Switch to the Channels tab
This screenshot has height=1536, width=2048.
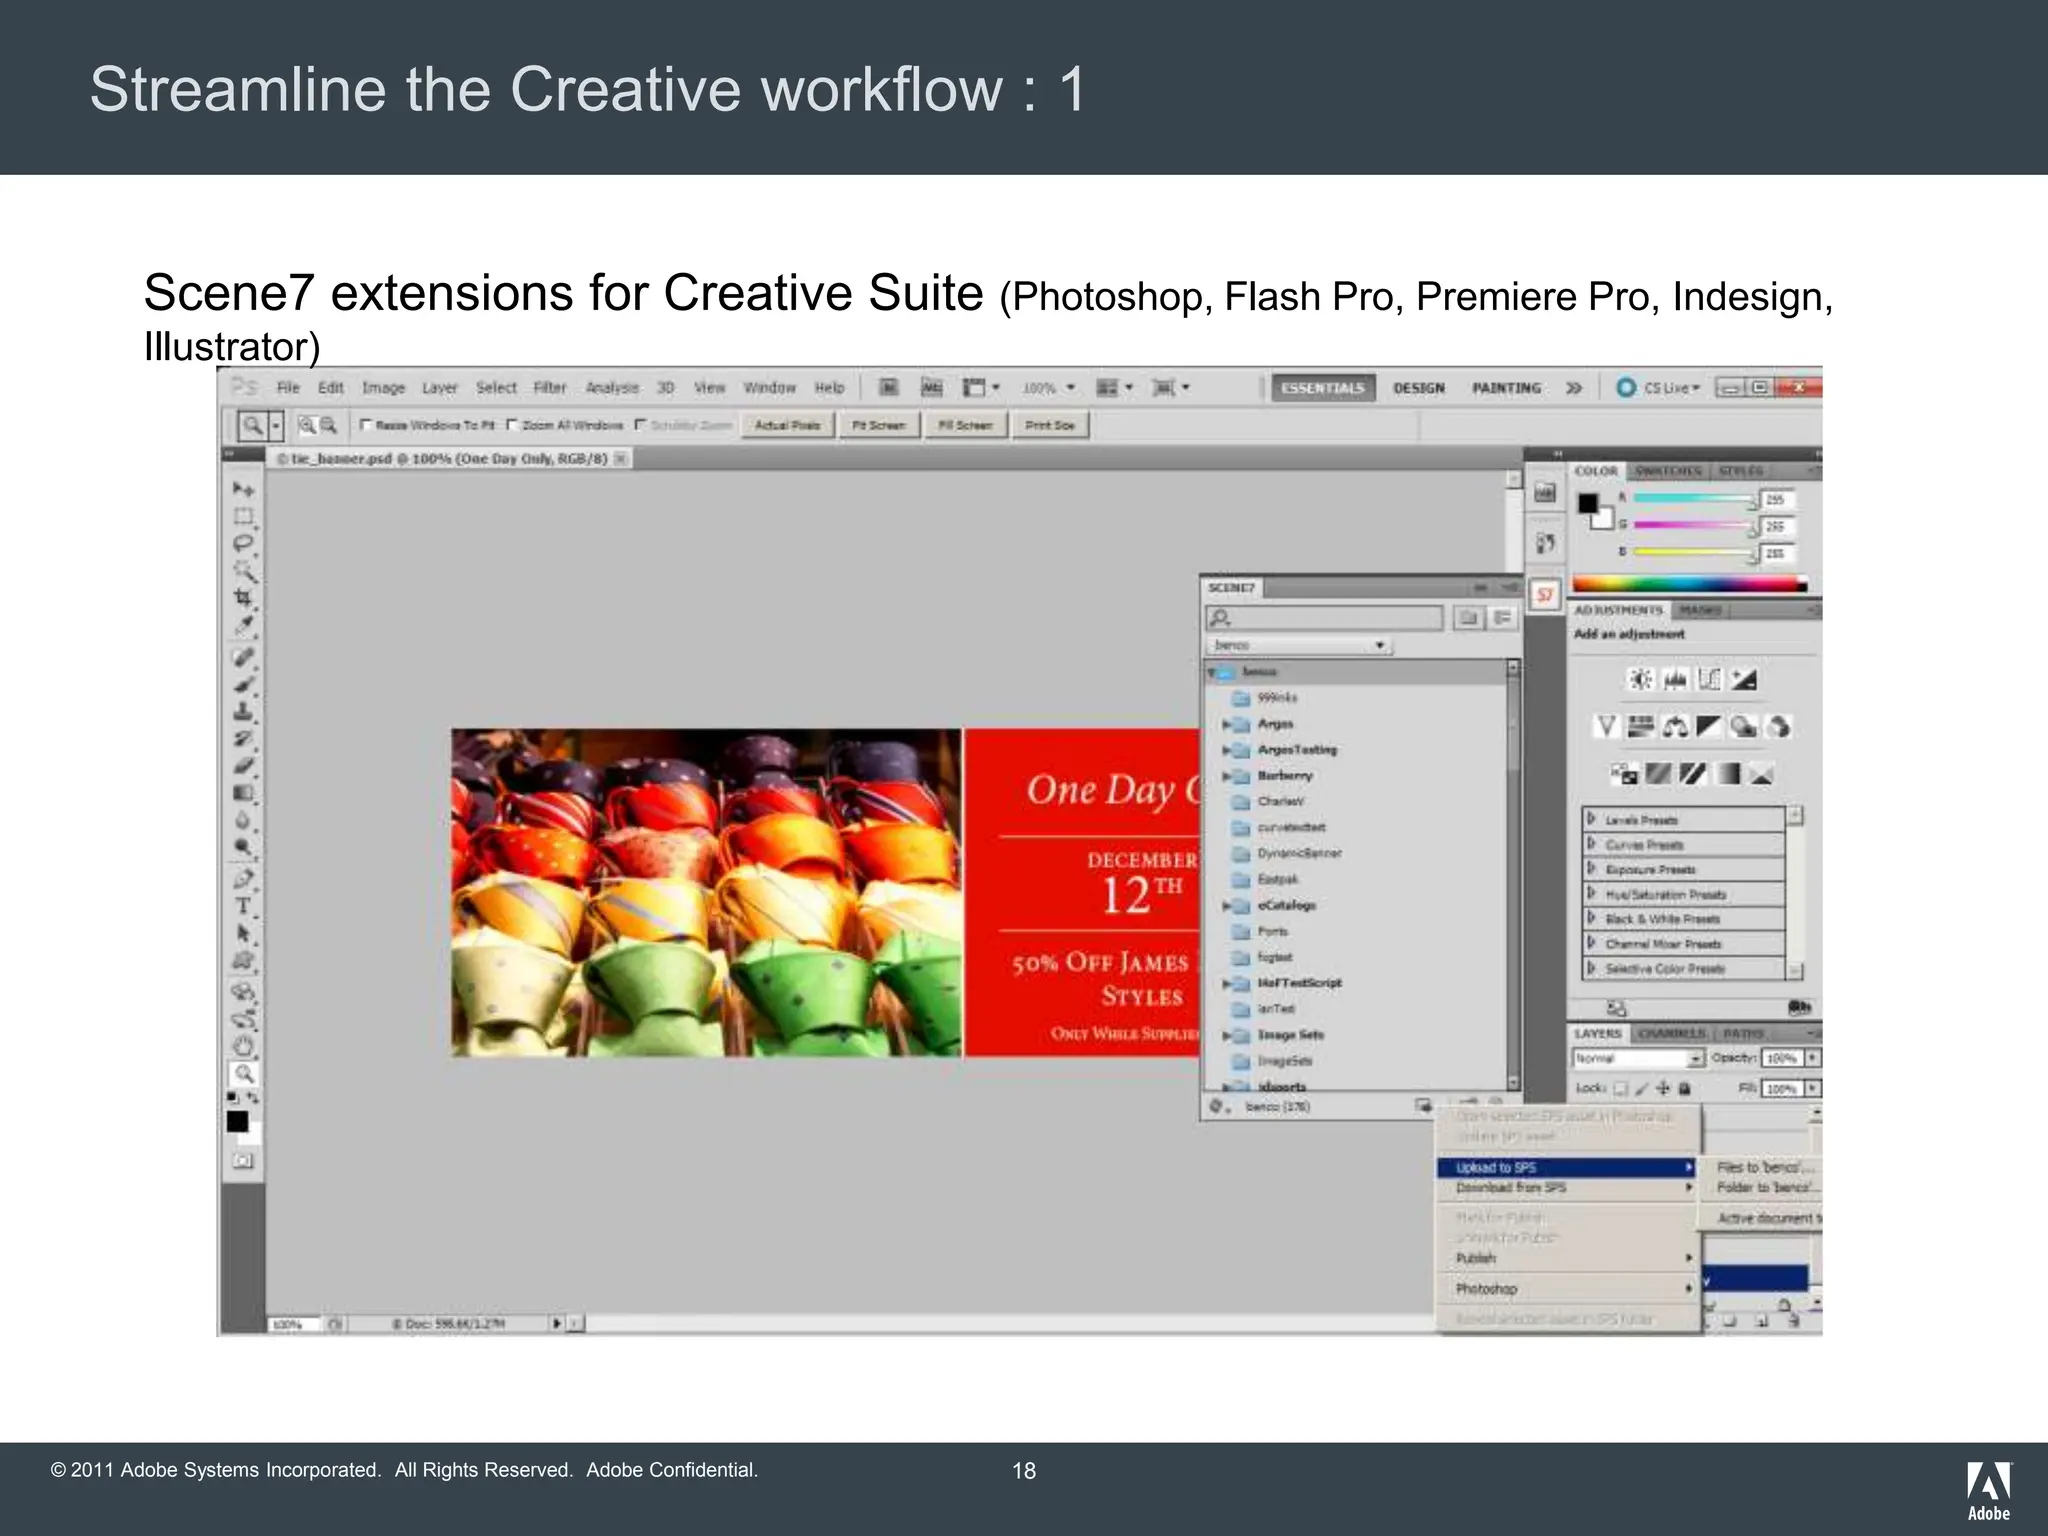click(1672, 1033)
